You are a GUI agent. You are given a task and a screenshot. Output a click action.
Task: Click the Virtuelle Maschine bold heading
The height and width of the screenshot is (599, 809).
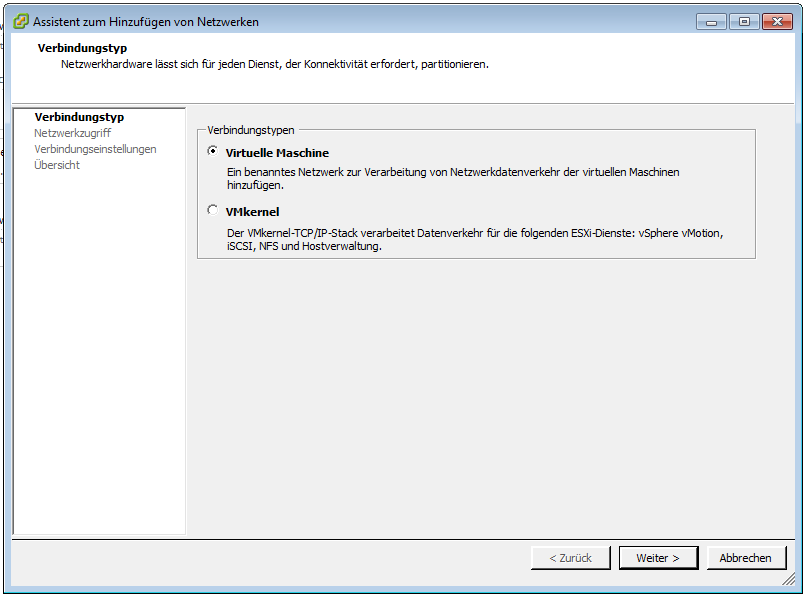(275, 151)
